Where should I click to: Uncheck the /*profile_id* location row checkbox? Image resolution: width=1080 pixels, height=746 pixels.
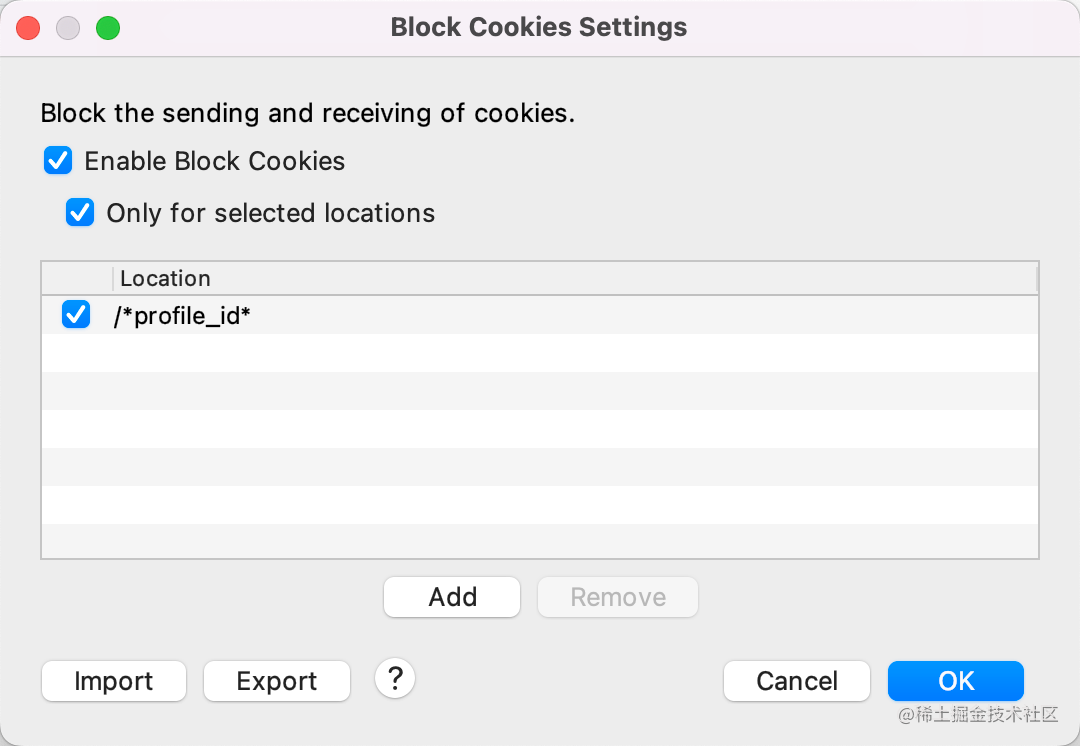(76, 315)
